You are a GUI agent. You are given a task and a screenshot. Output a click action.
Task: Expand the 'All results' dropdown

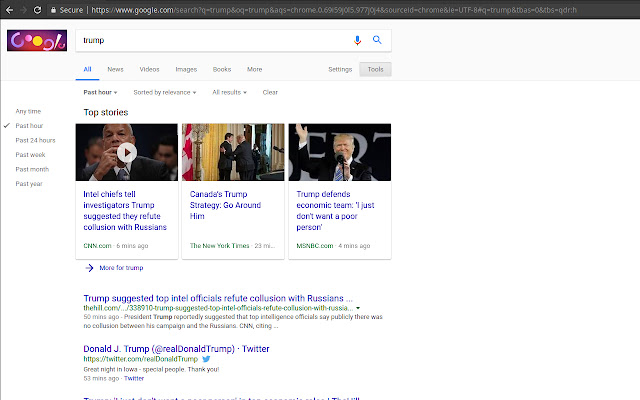coord(231,92)
